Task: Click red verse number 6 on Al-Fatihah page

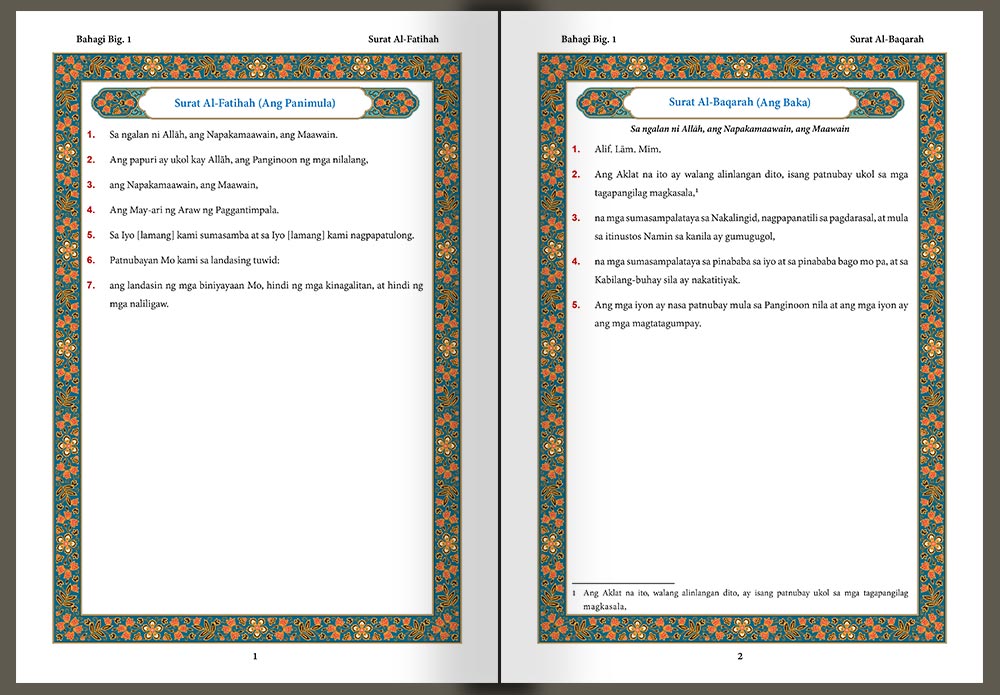Action: pyautogui.click(x=91, y=260)
